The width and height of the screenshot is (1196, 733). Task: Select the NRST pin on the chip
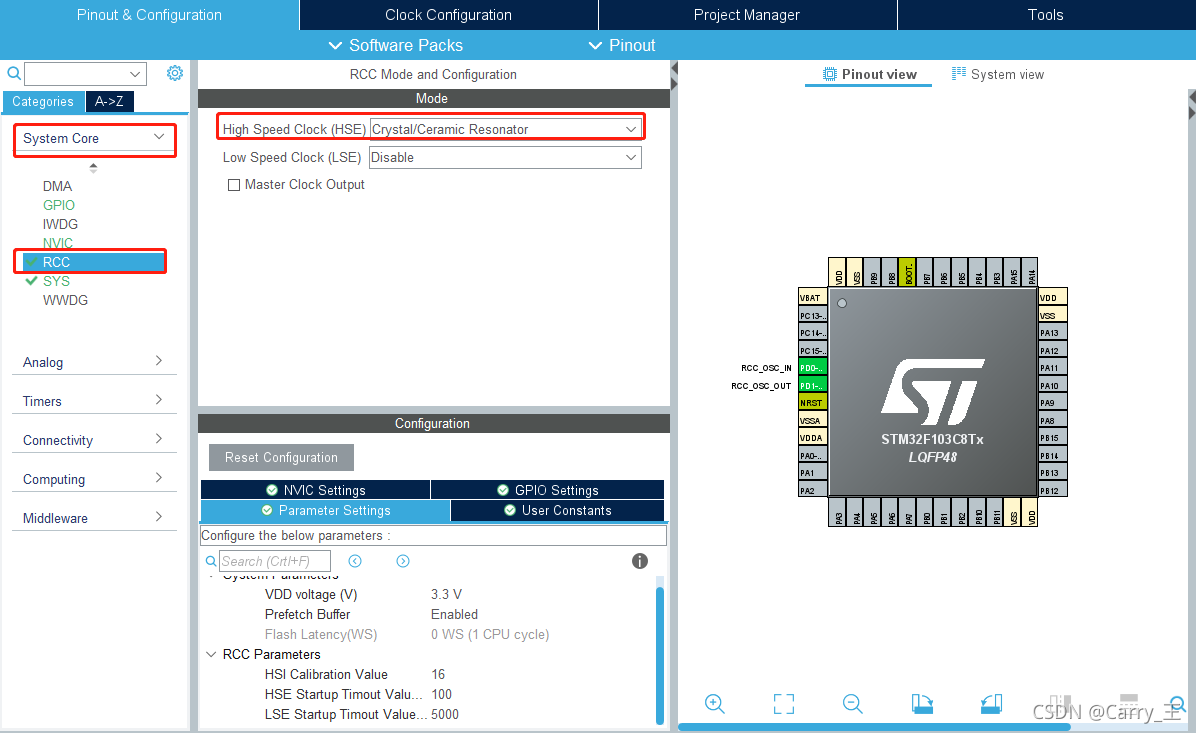[812, 403]
